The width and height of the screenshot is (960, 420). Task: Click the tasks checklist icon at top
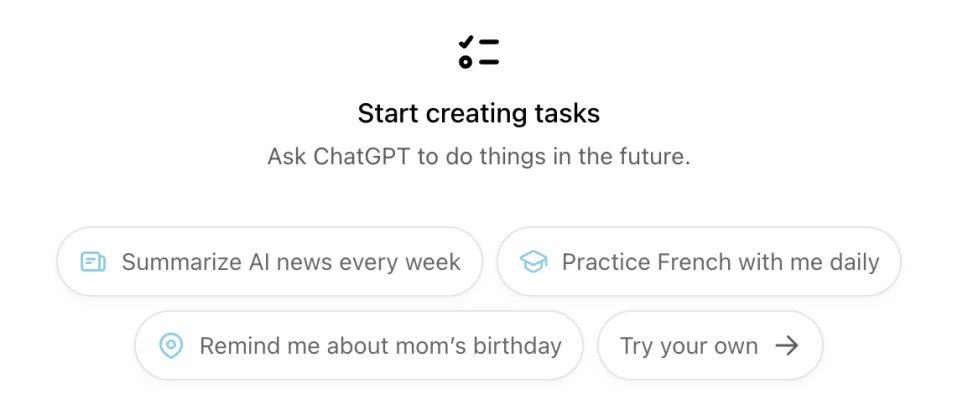pos(479,51)
